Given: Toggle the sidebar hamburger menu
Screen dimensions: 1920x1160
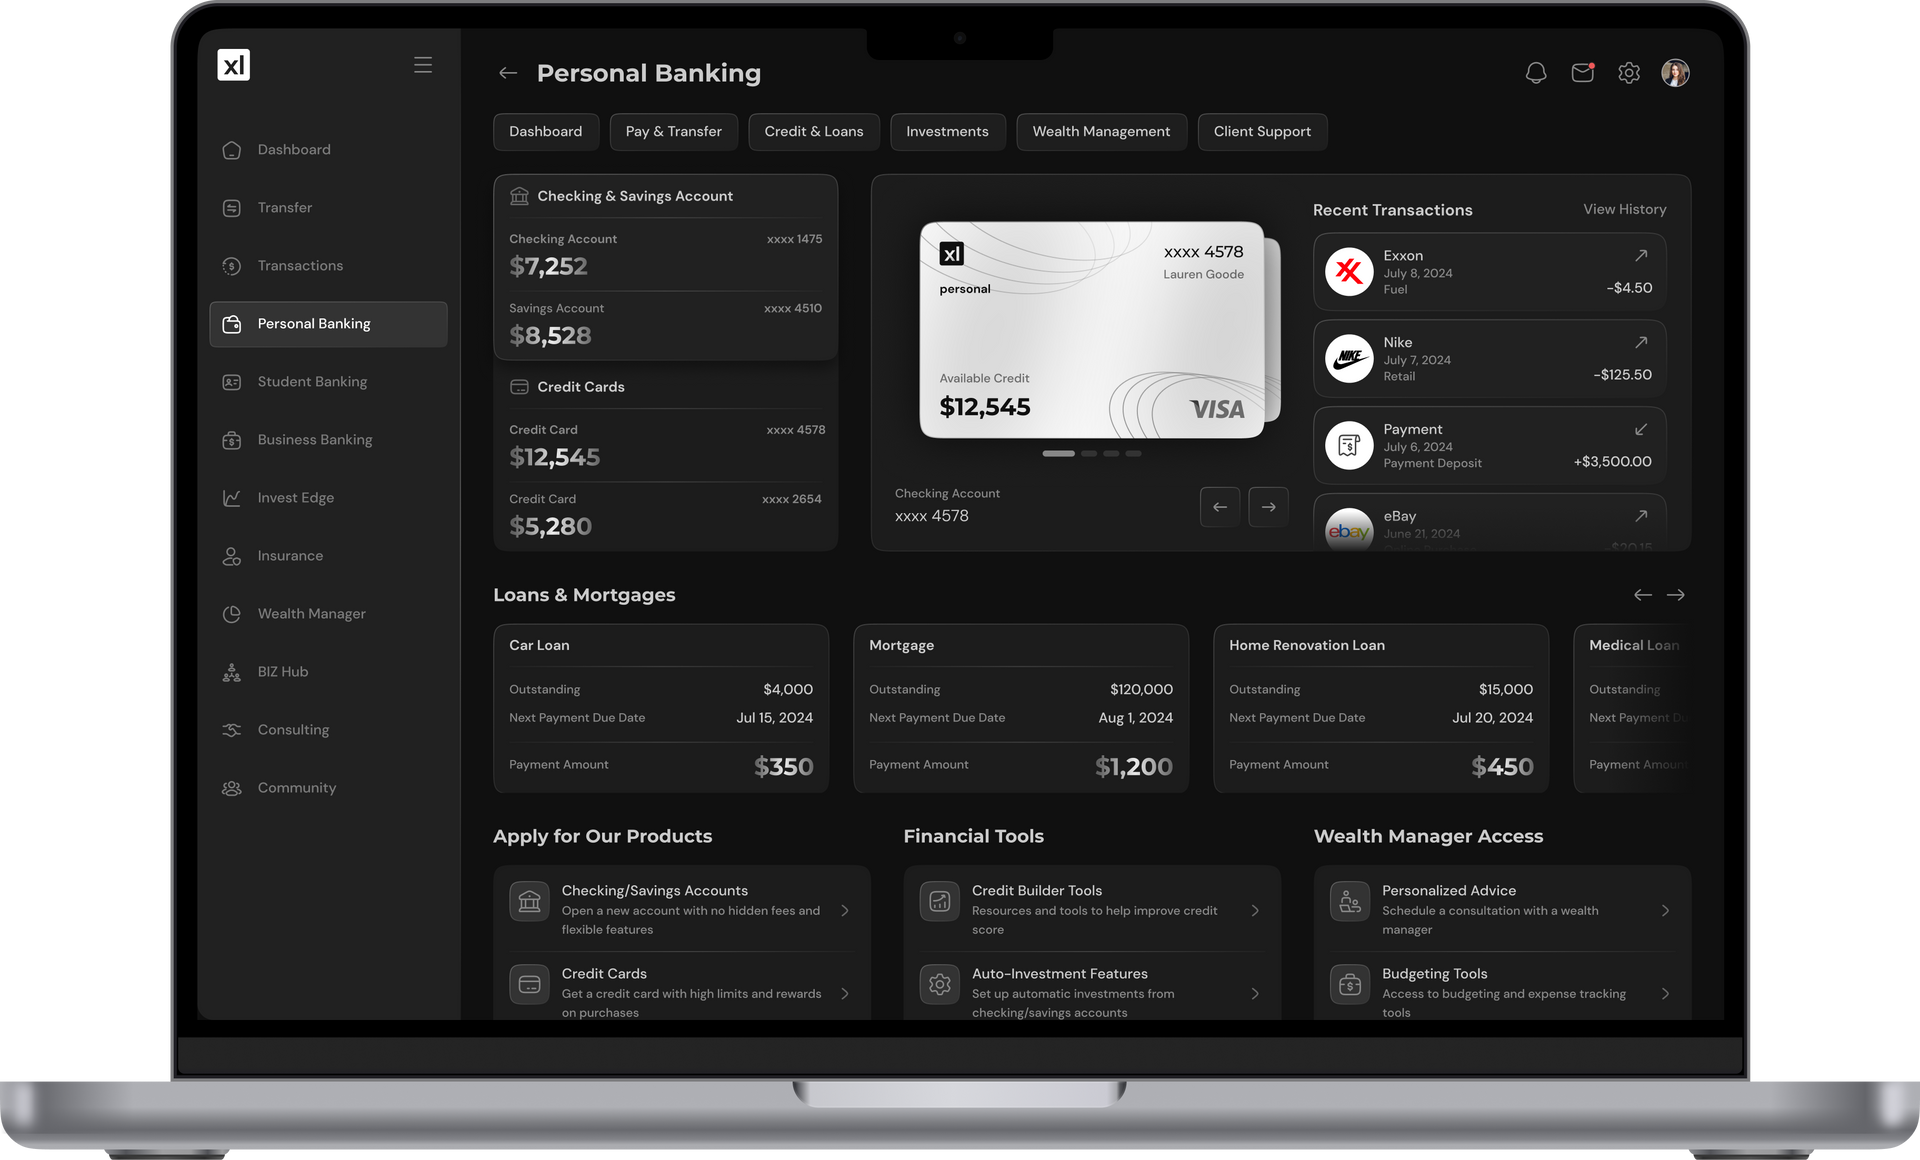Looking at the screenshot, I should 423,65.
